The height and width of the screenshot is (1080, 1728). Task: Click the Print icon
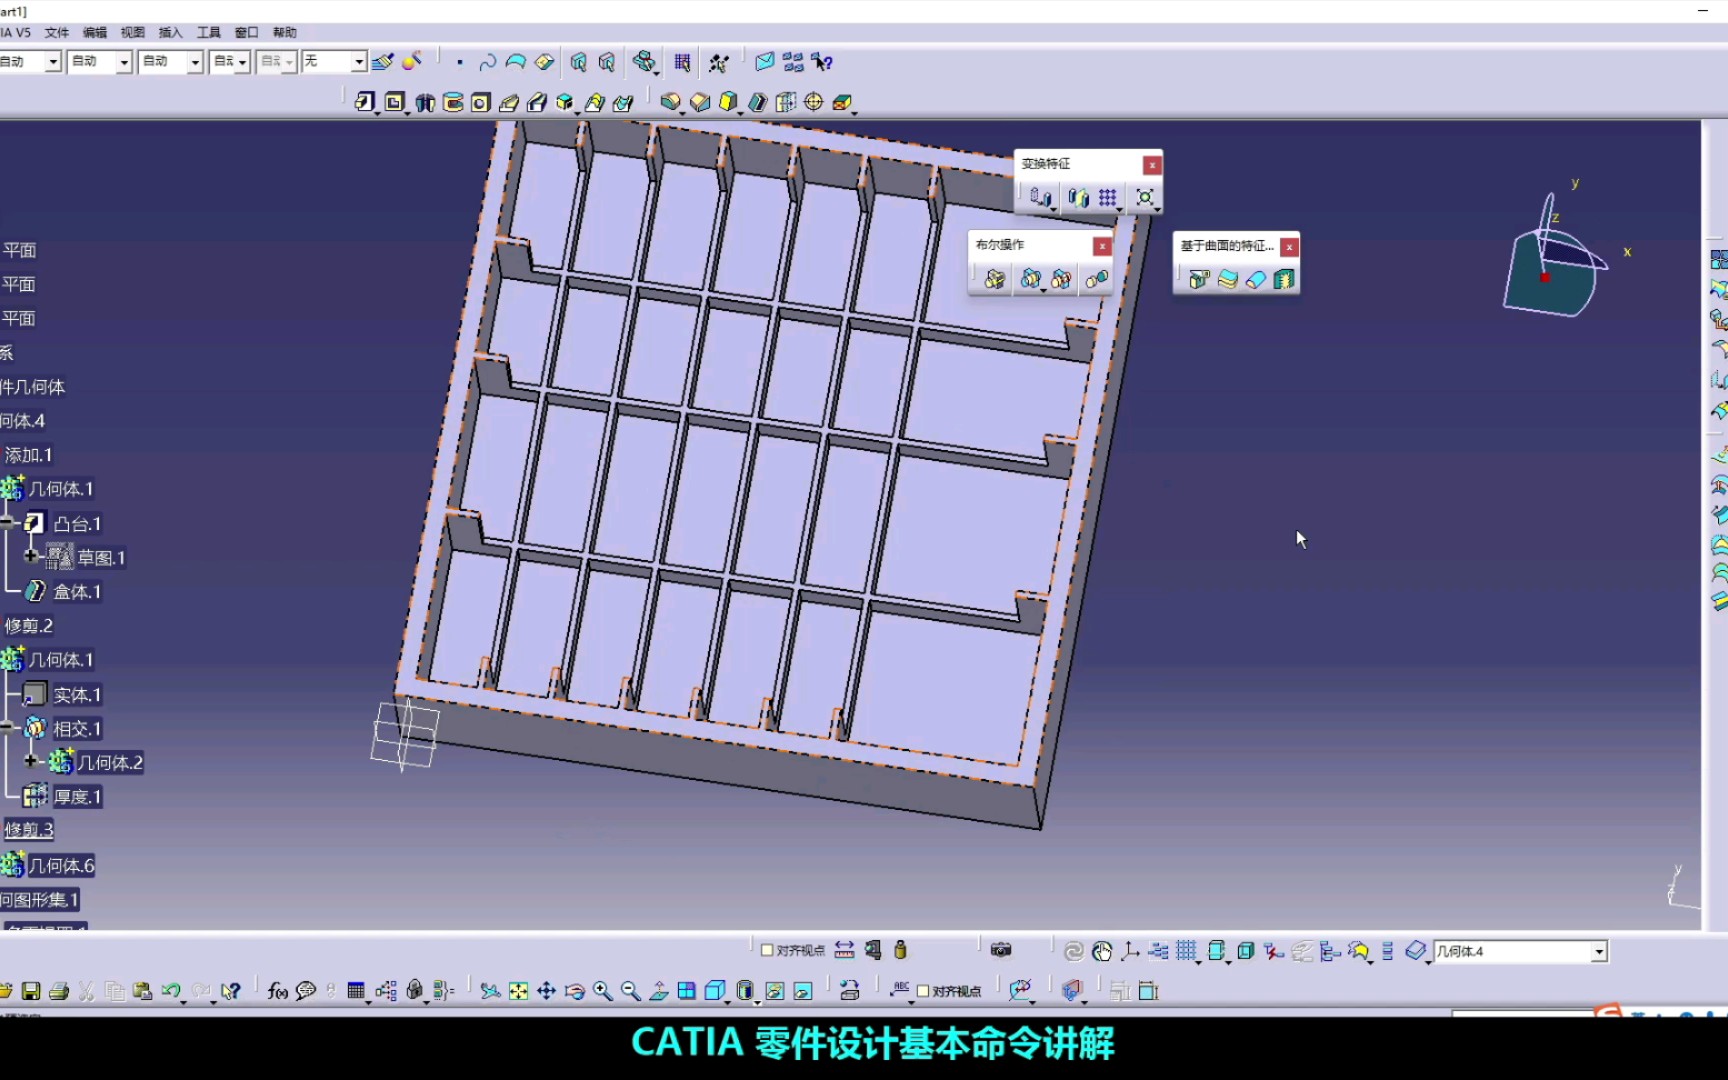click(59, 991)
